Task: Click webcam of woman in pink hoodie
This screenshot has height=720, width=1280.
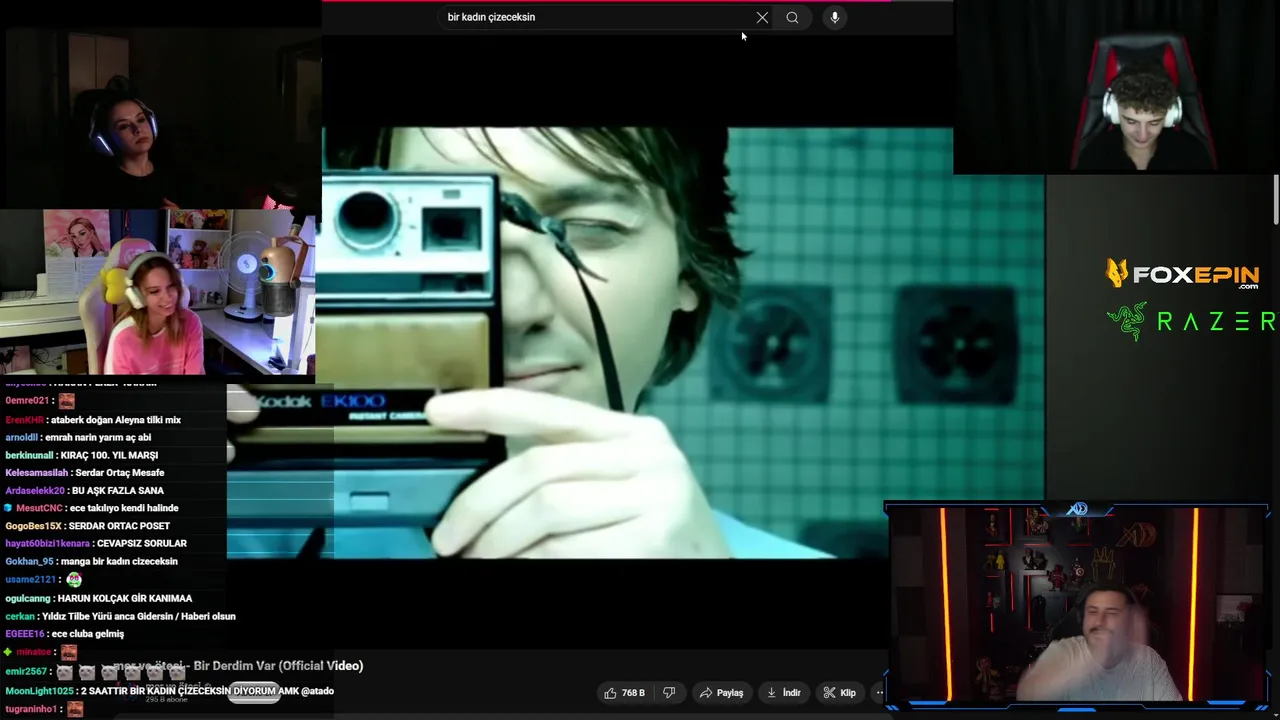Action: (x=158, y=292)
